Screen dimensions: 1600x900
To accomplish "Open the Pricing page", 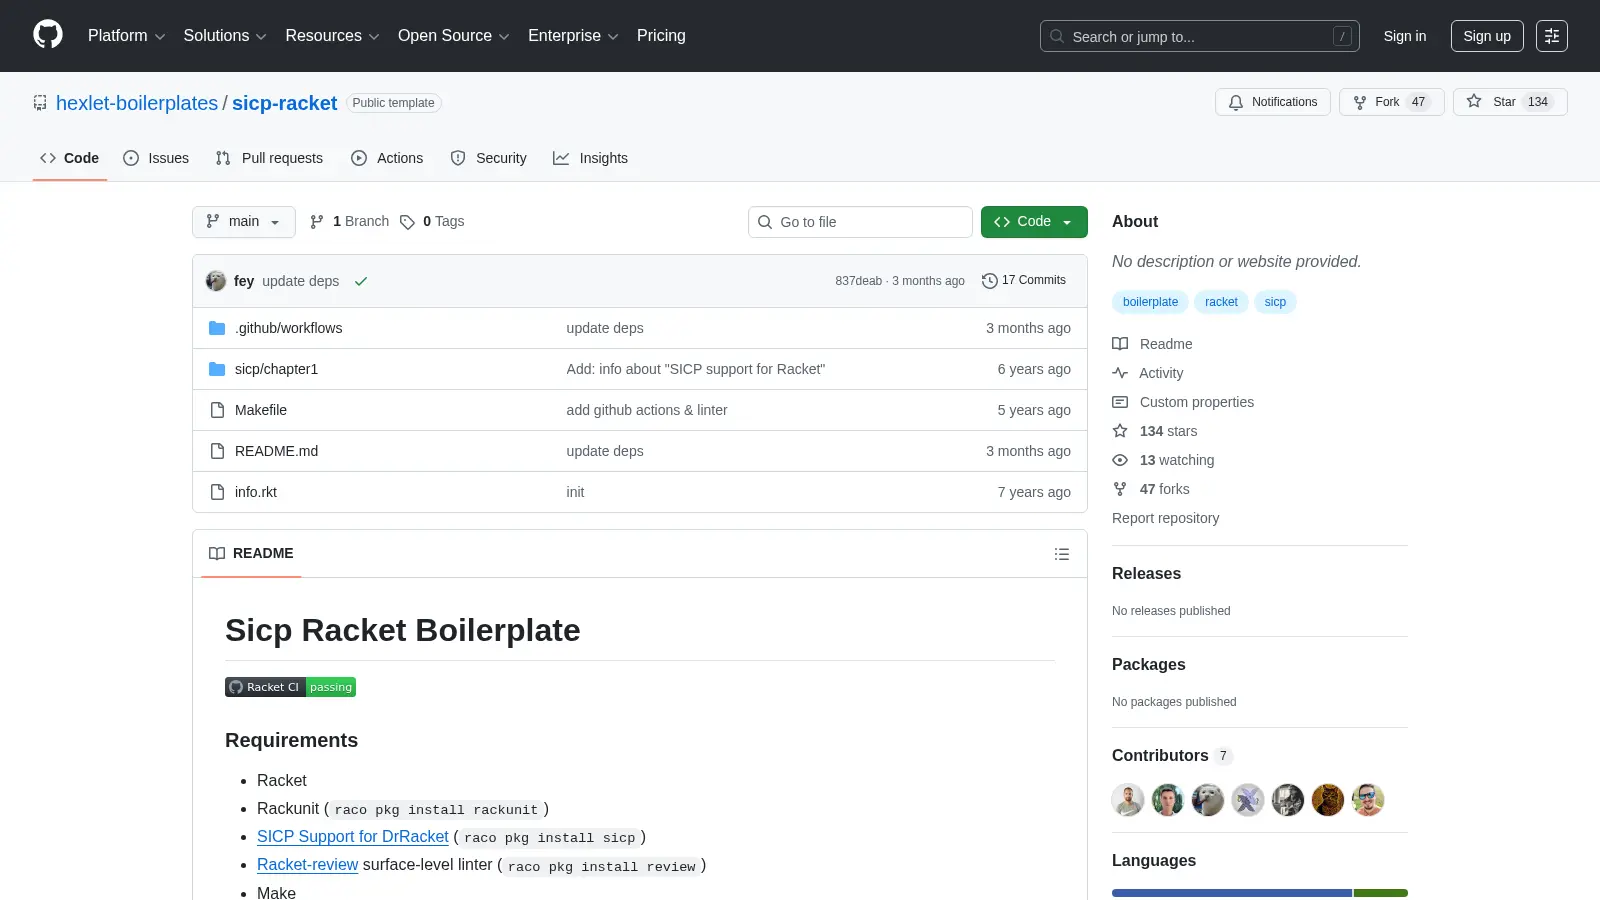I will [x=661, y=36].
